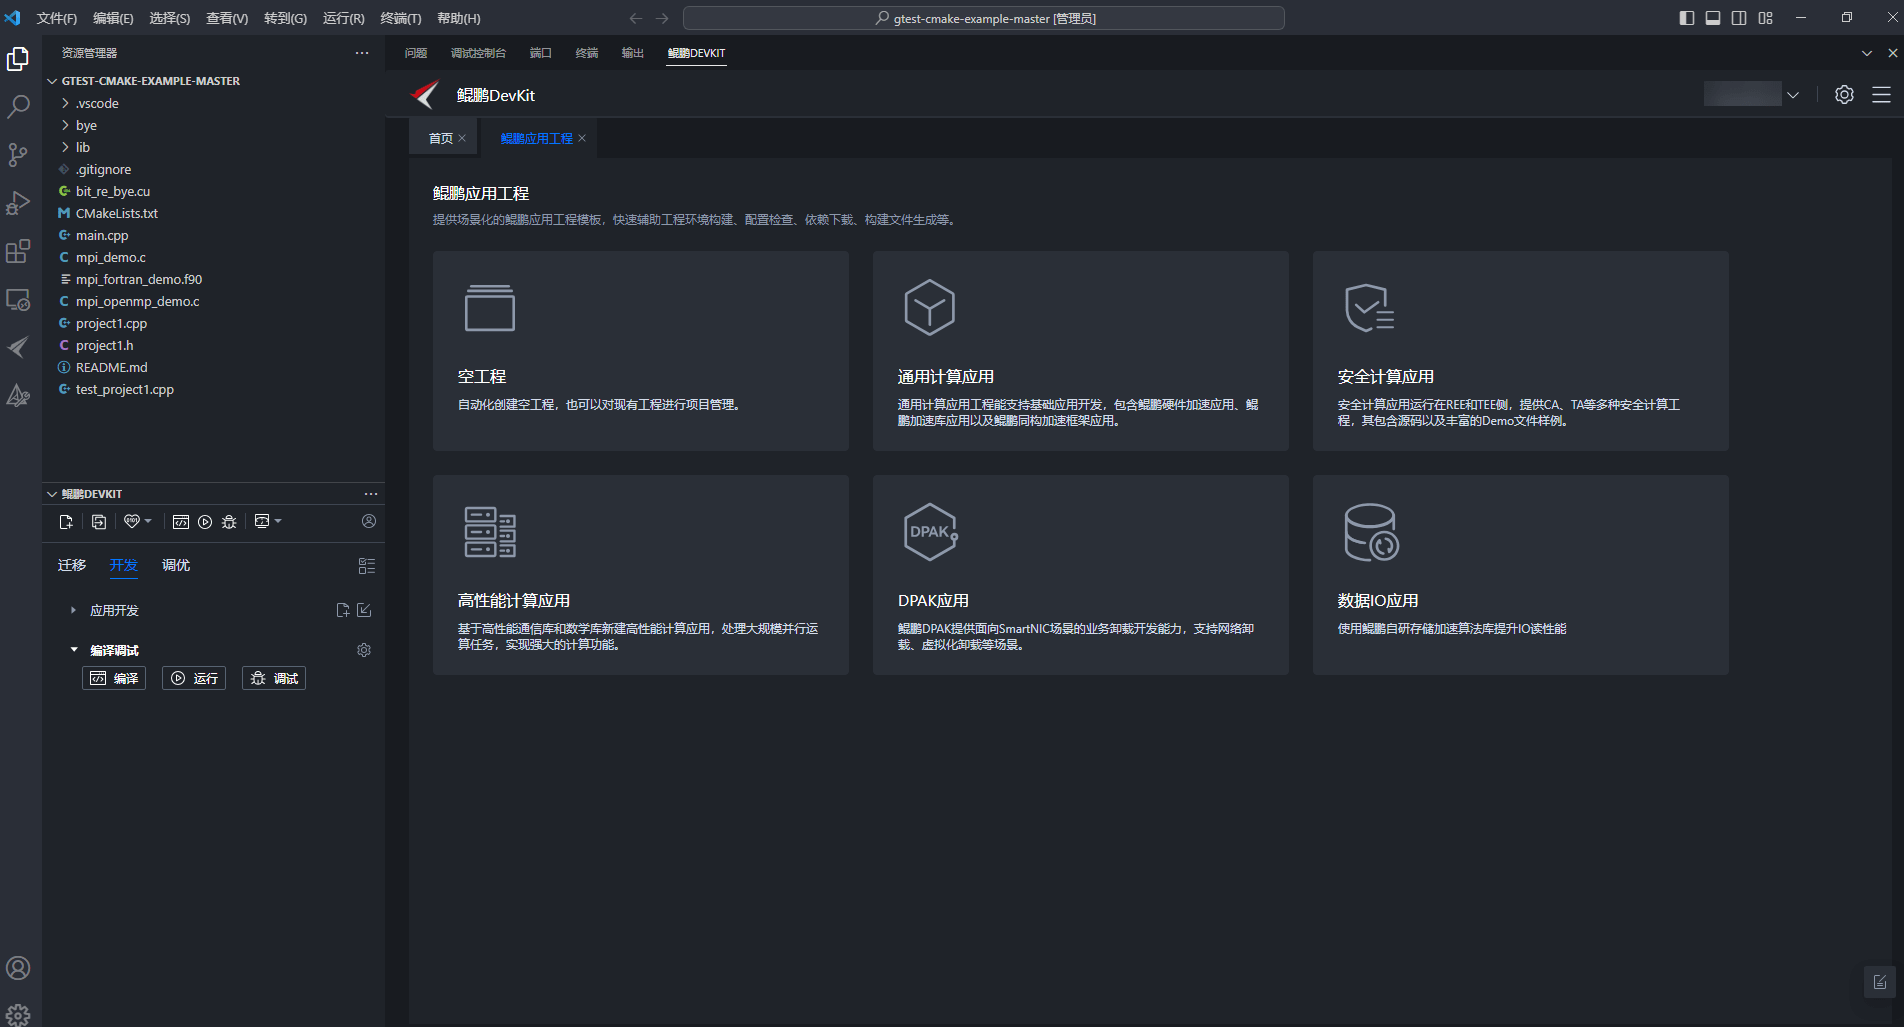
Task: Open the Manage gear in activity bar
Action: pyautogui.click(x=18, y=1015)
